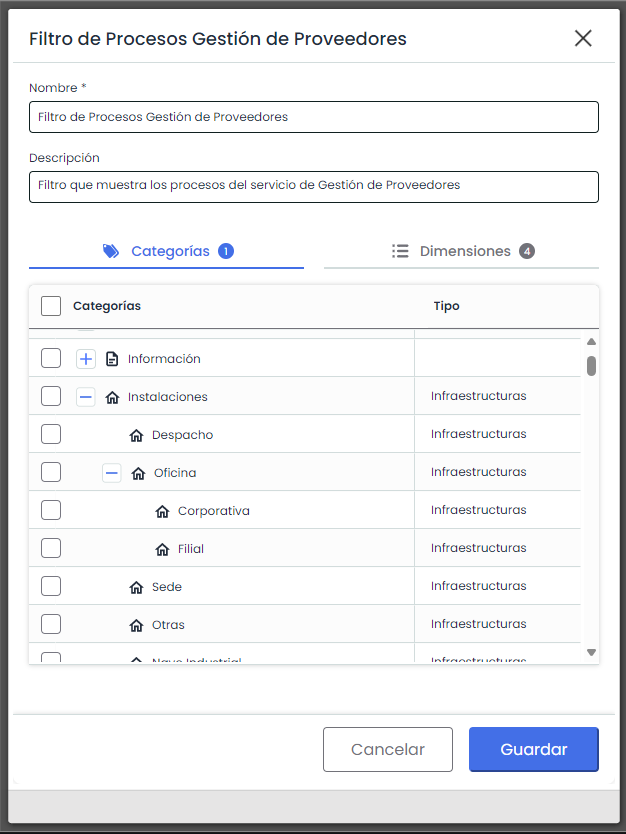
Task: Select the Categorías tab
Action: point(167,252)
